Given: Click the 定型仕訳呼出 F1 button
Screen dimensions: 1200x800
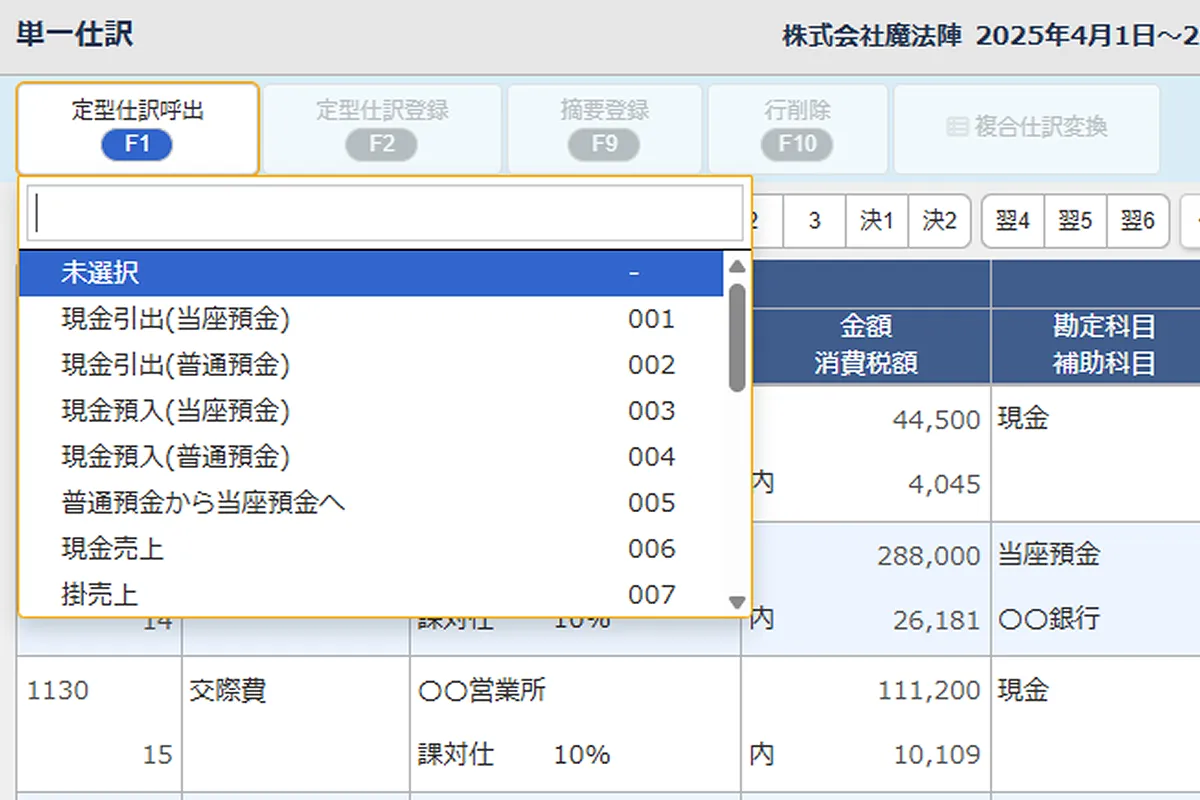Looking at the screenshot, I should coord(138,128).
